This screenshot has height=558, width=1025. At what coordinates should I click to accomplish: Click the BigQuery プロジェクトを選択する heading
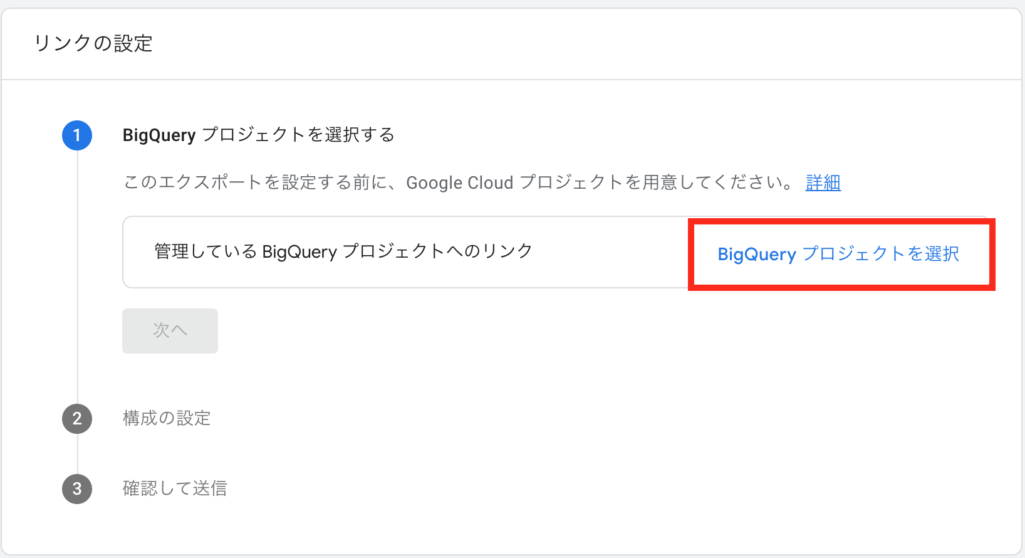point(259,135)
